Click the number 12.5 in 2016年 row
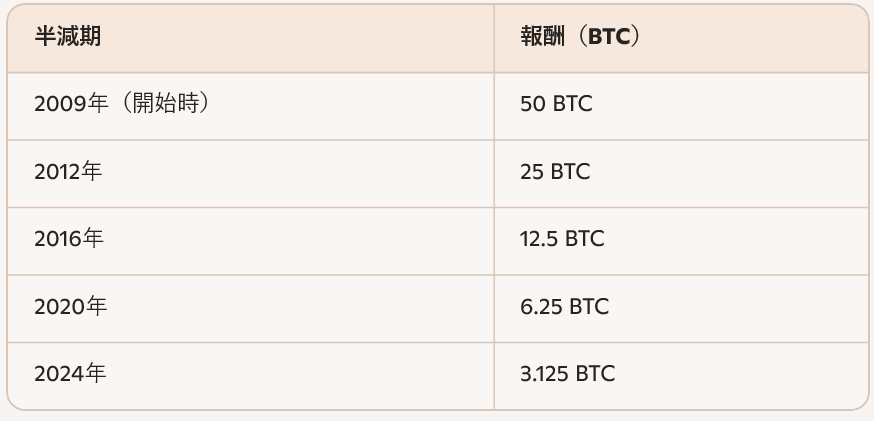This screenshot has height=421, width=874. coord(539,239)
